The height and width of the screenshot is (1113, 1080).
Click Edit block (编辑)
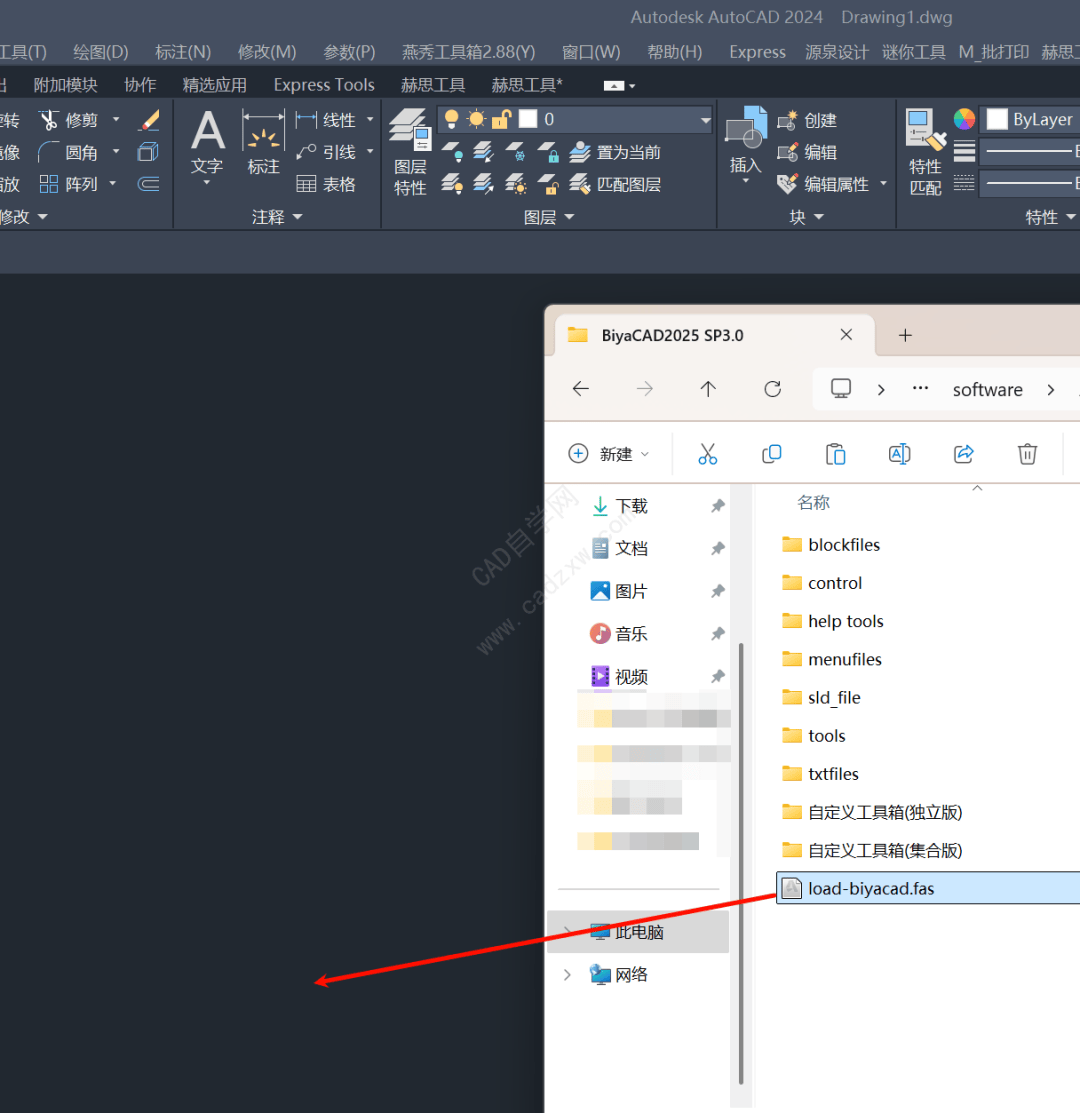pos(807,152)
